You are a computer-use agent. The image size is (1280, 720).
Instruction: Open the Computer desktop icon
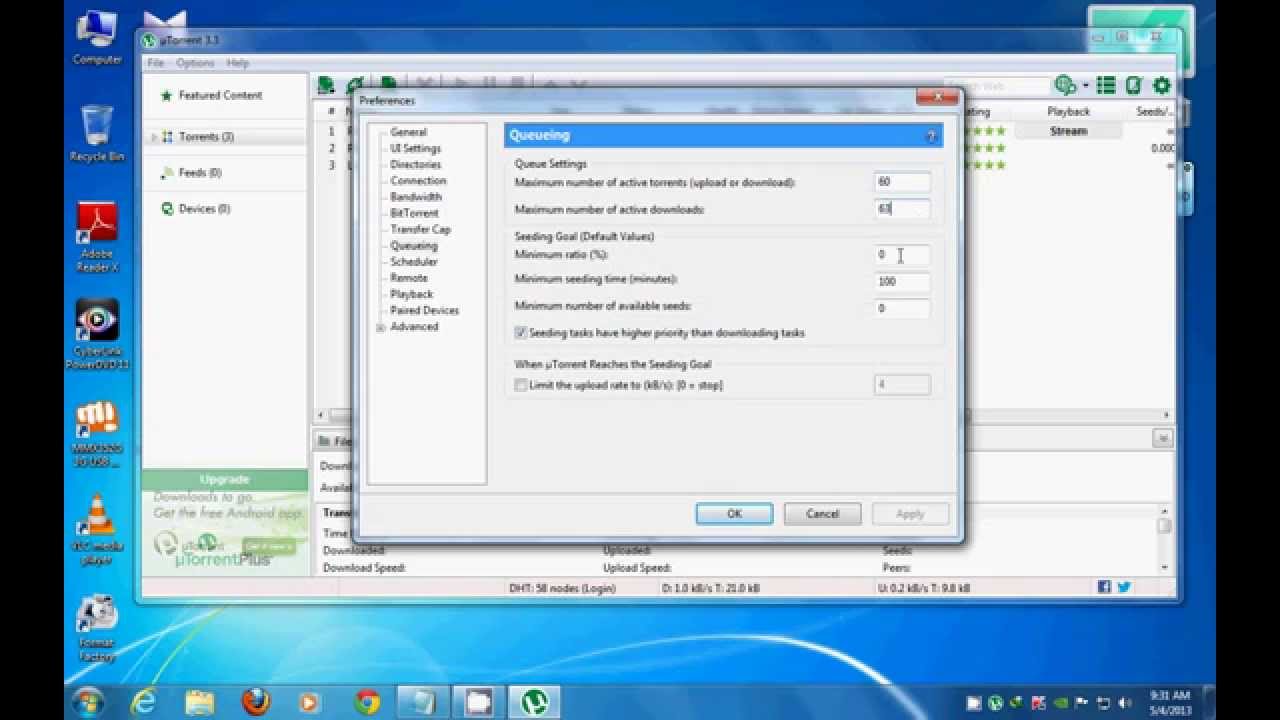pyautogui.click(x=97, y=38)
